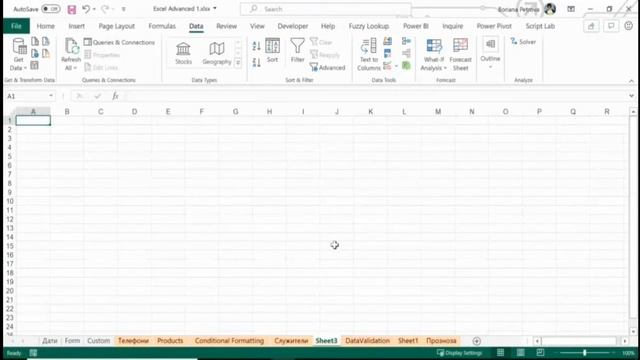Screen dimensions: 640x360
Task: Switch to the Insert tab
Action: (76, 26)
